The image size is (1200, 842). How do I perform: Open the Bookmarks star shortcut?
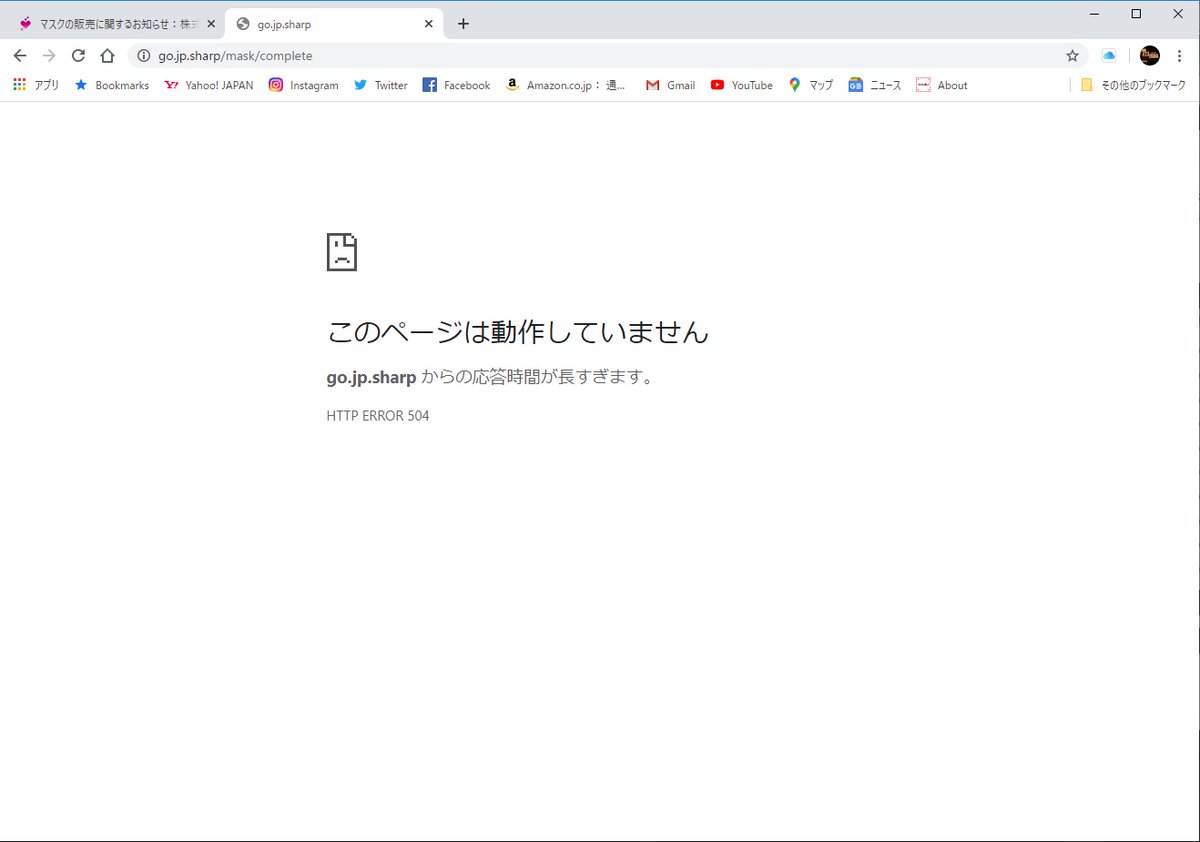point(111,85)
